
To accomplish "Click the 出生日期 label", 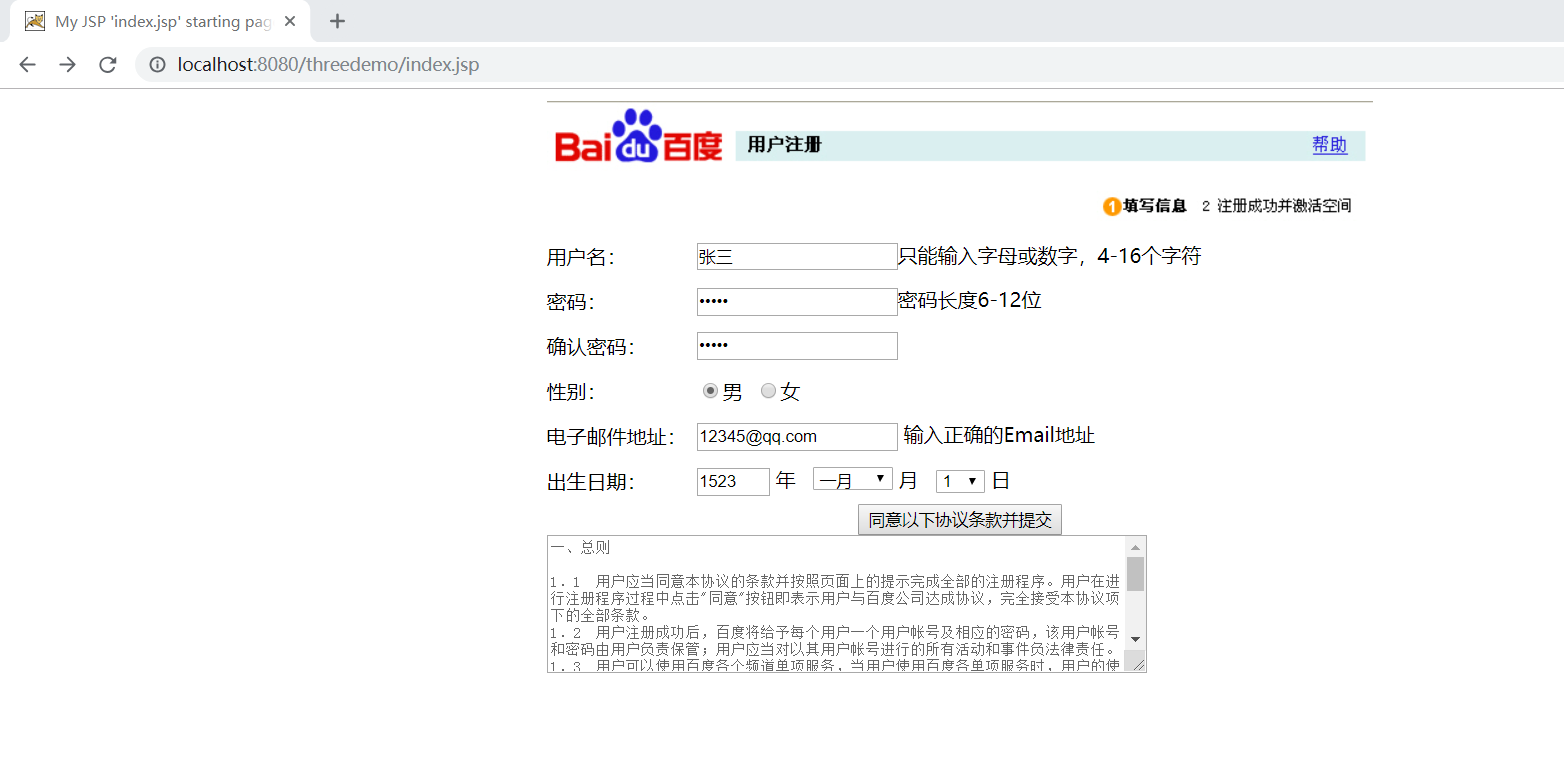I will (x=590, y=482).
